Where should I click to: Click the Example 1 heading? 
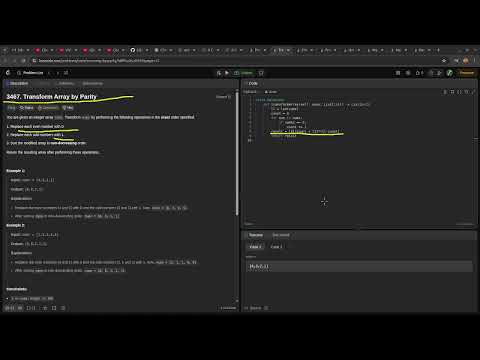(x=15, y=171)
